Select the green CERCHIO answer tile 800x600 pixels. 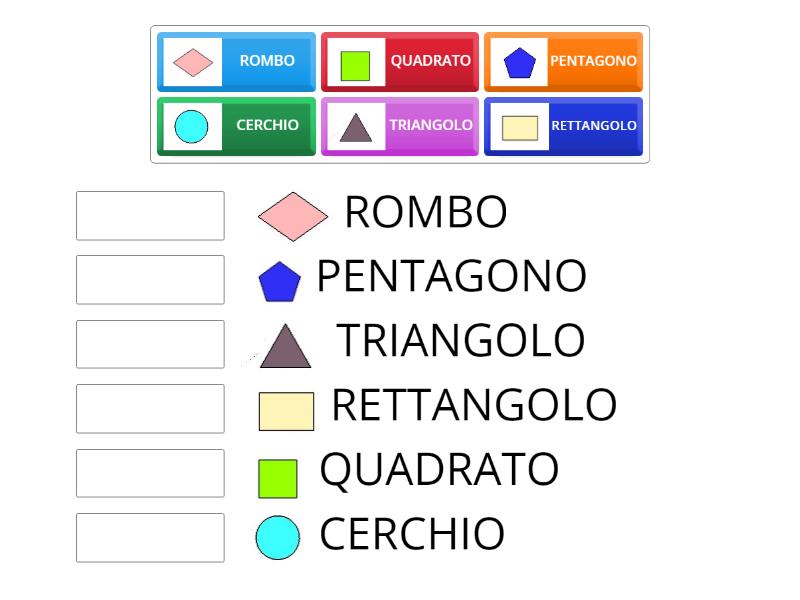pos(236,126)
